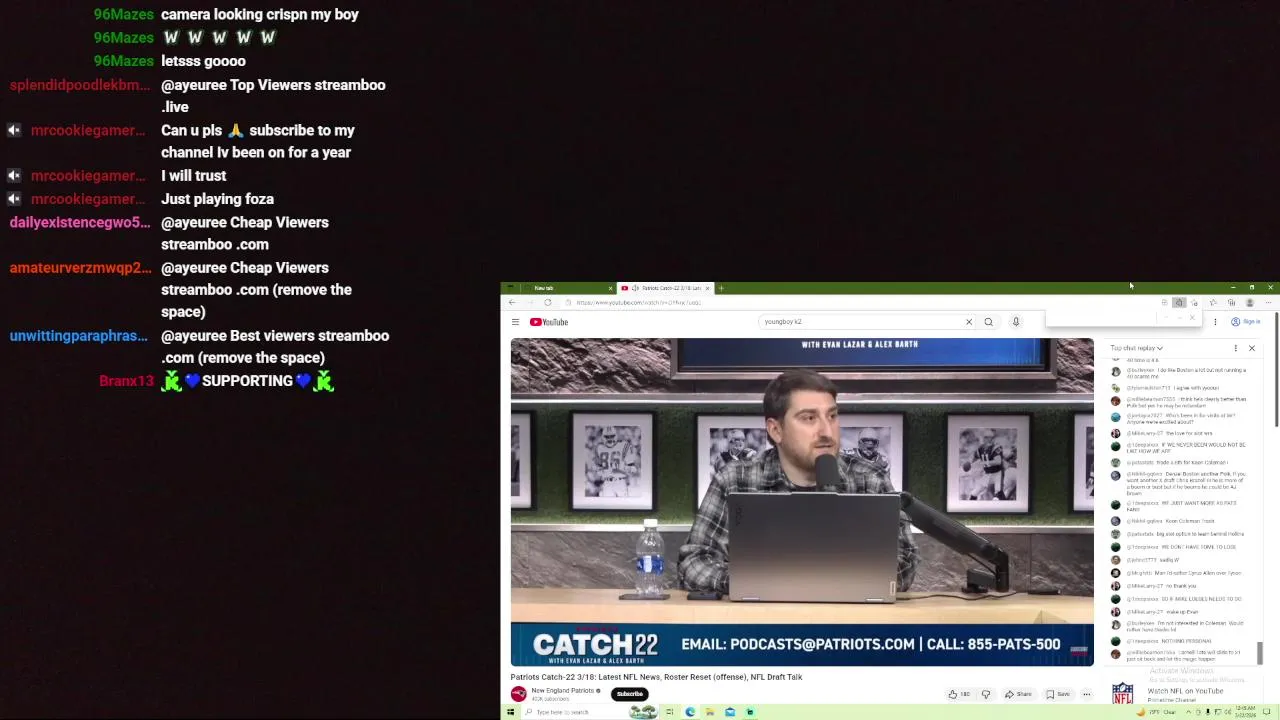Click the 'letsss goooo' chat message
Screen dimensions: 1280x720
203,61
